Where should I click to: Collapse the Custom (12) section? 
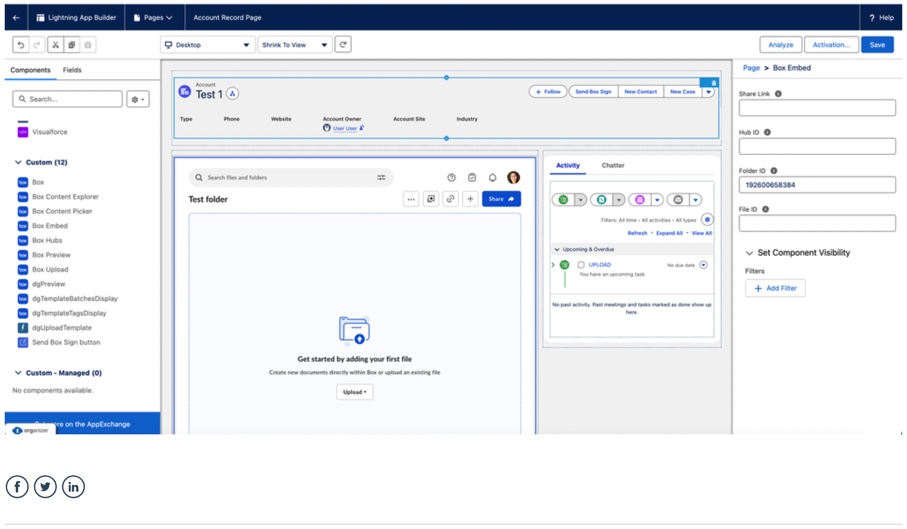click(18, 162)
